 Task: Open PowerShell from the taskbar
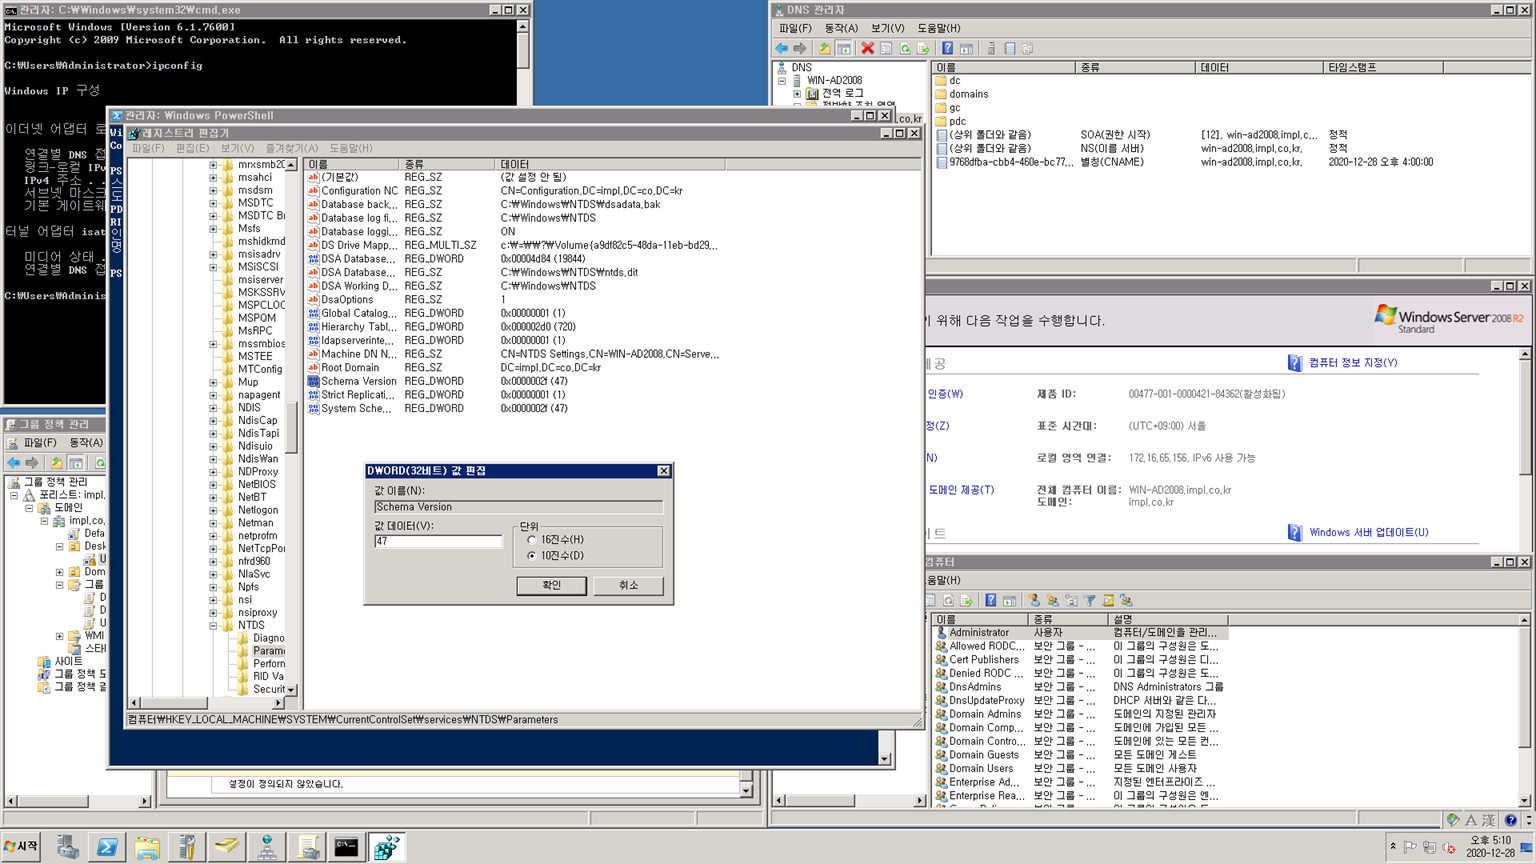click(x=107, y=847)
